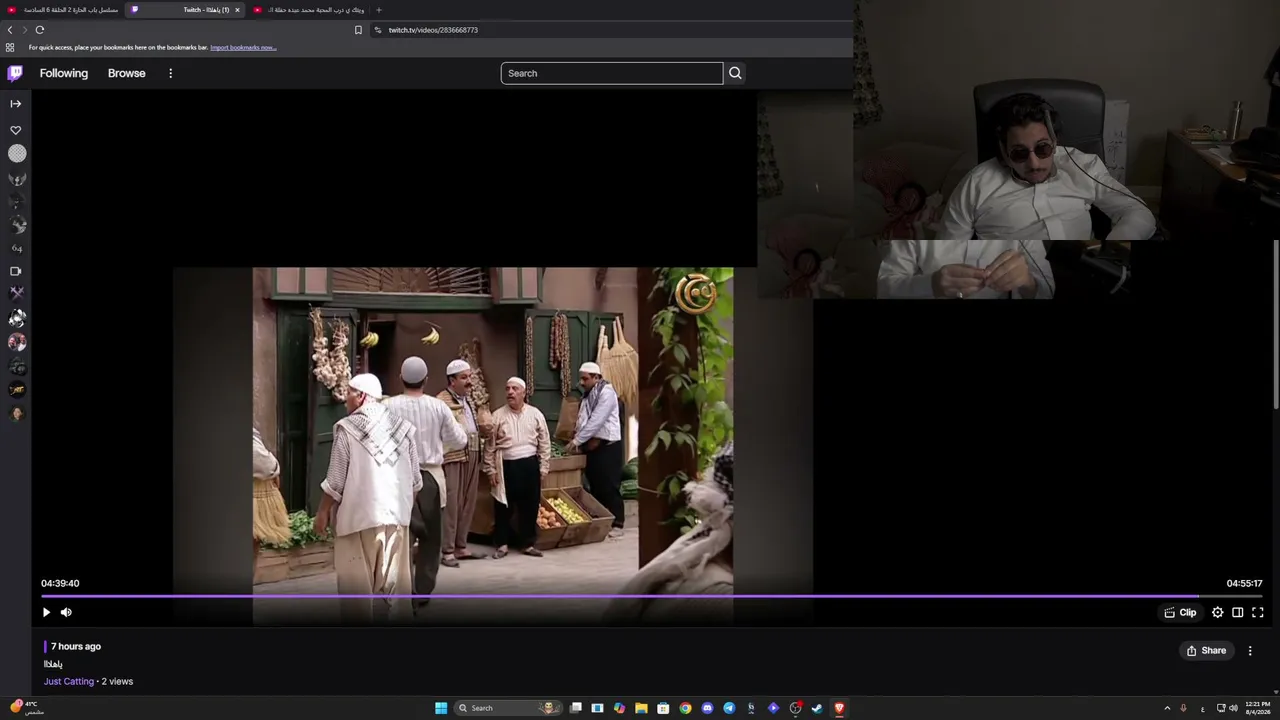
Task: Enter fullscreen video mode
Action: pyautogui.click(x=1257, y=612)
